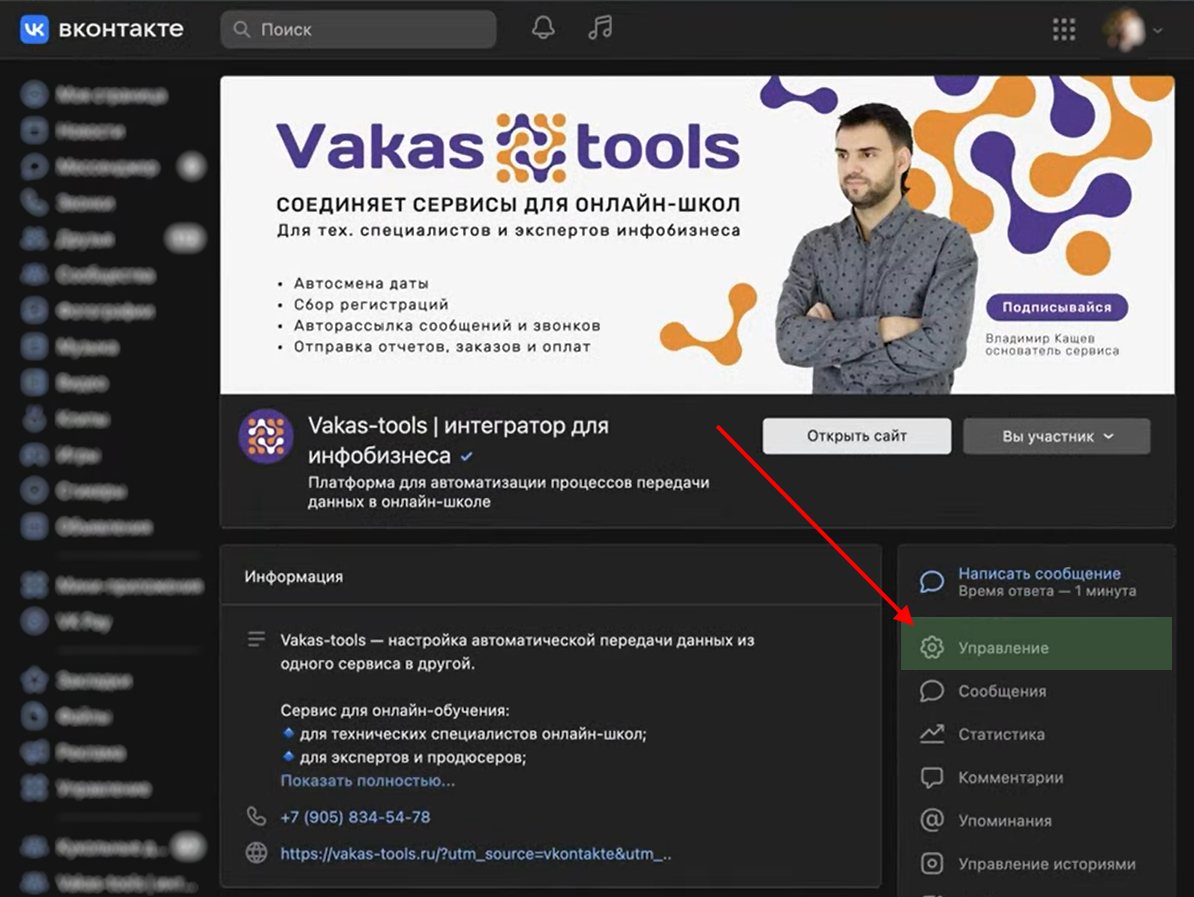Expand the Вы участник dropdown
The image size is (1194, 897).
[1056, 436]
